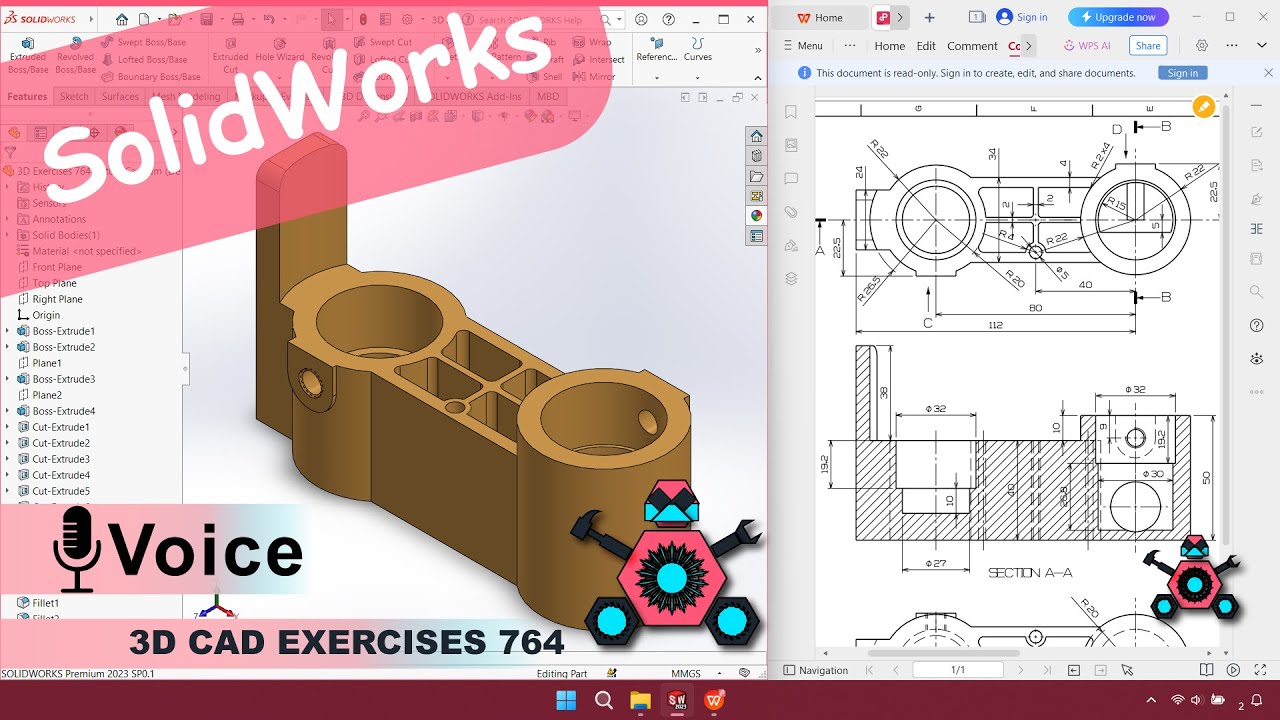The image size is (1280, 720).
Task: Open SolidWorks Options gear icon
Action: (407, 19)
